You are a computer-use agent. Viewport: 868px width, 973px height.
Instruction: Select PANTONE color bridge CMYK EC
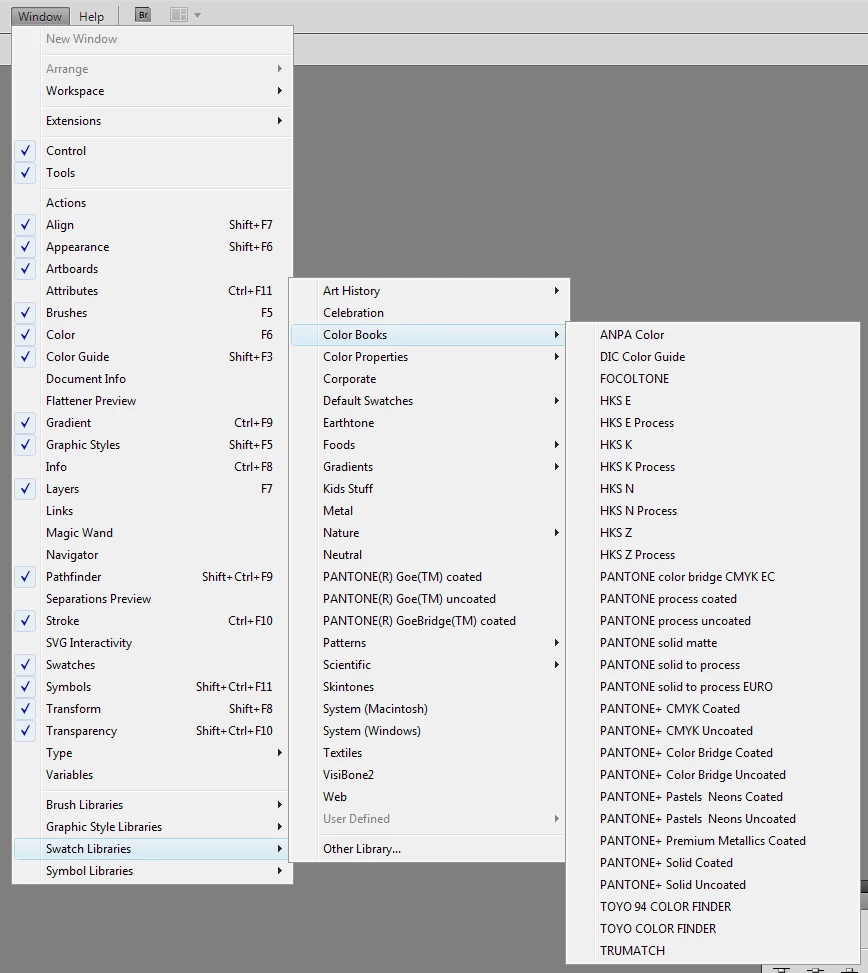coord(713,576)
